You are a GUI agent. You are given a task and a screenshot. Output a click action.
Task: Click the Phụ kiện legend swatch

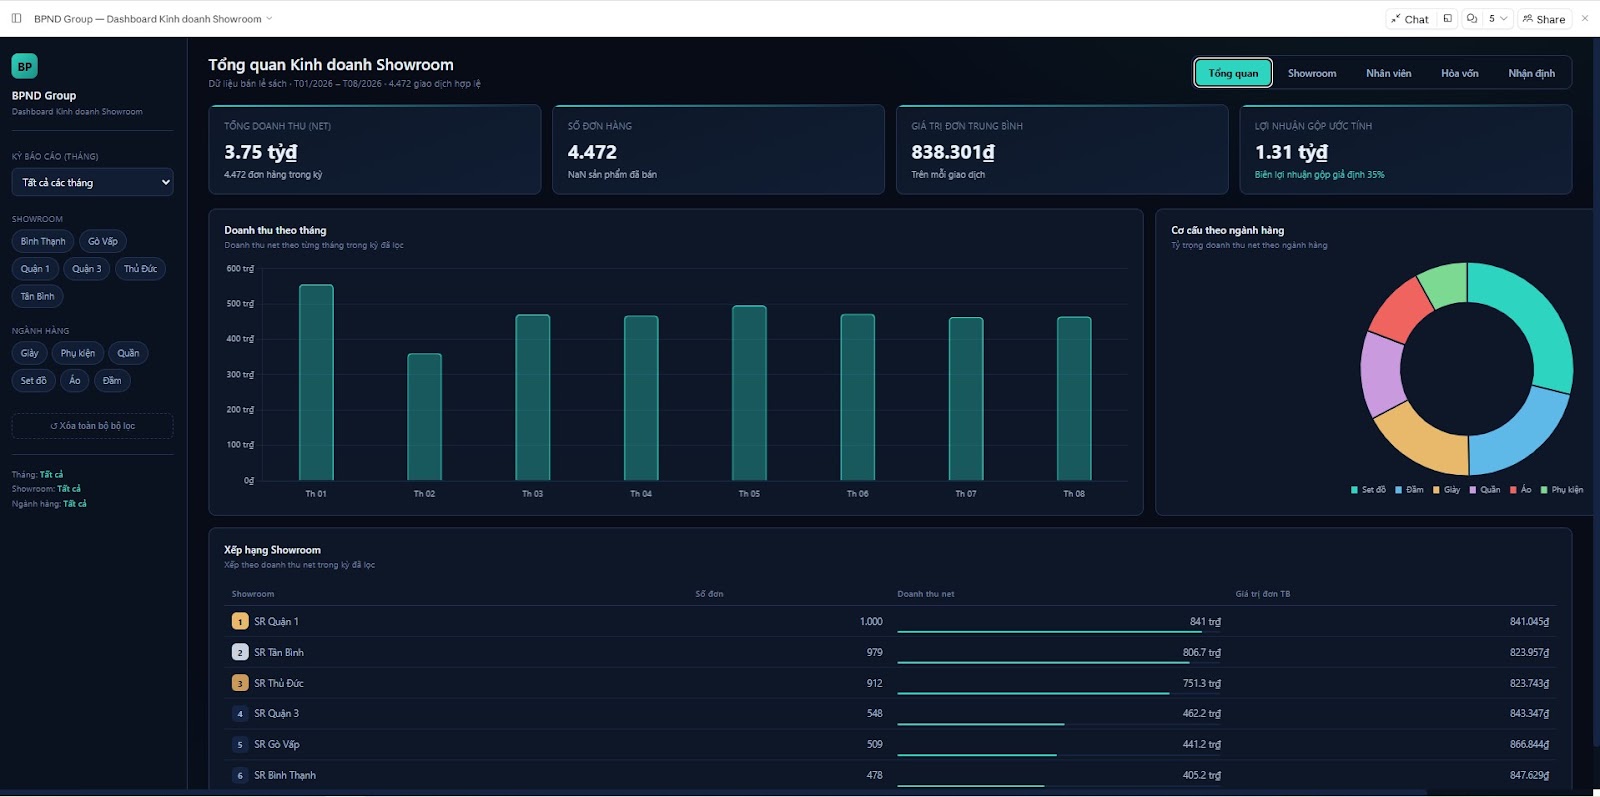(1544, 490)
